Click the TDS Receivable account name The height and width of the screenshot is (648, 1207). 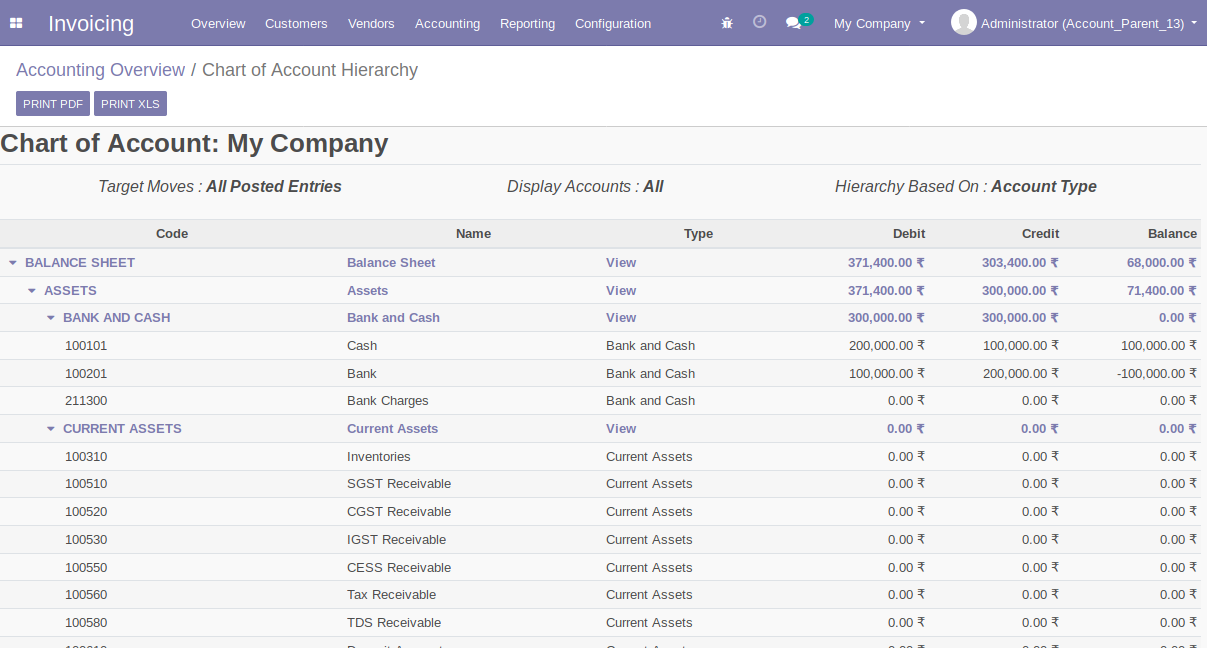394,623
